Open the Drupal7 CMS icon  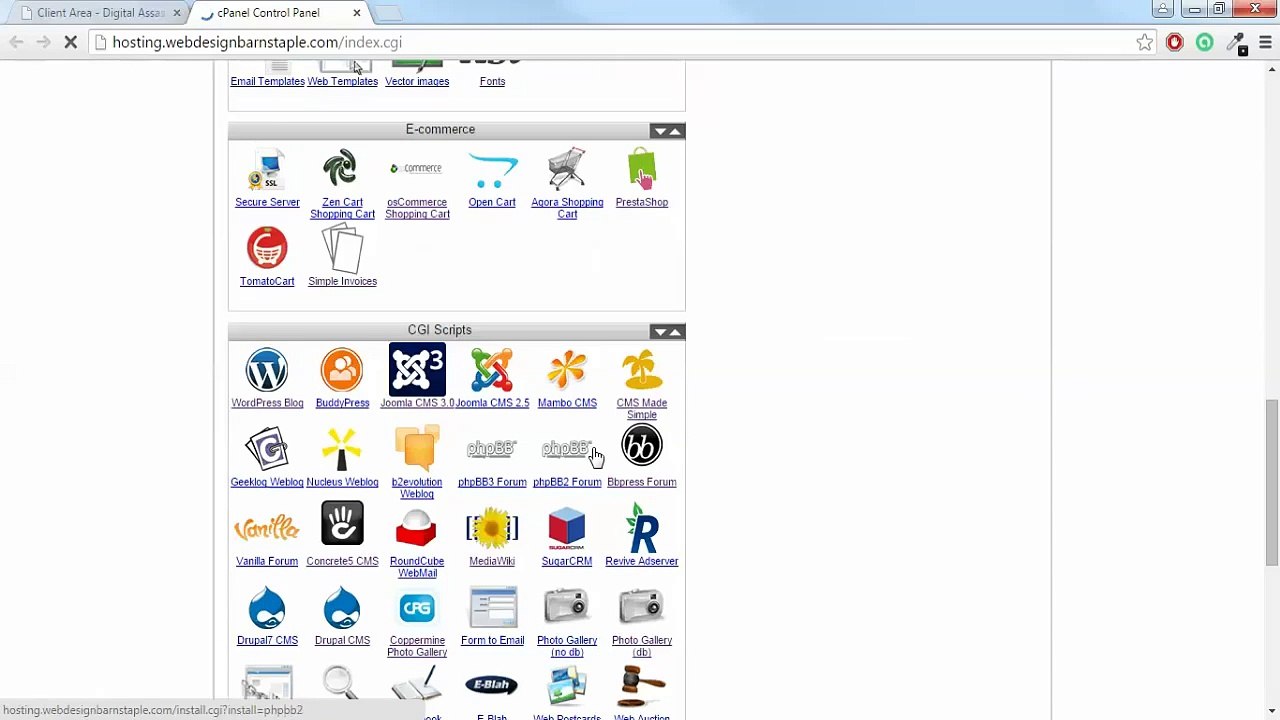(x=267, y=608)
